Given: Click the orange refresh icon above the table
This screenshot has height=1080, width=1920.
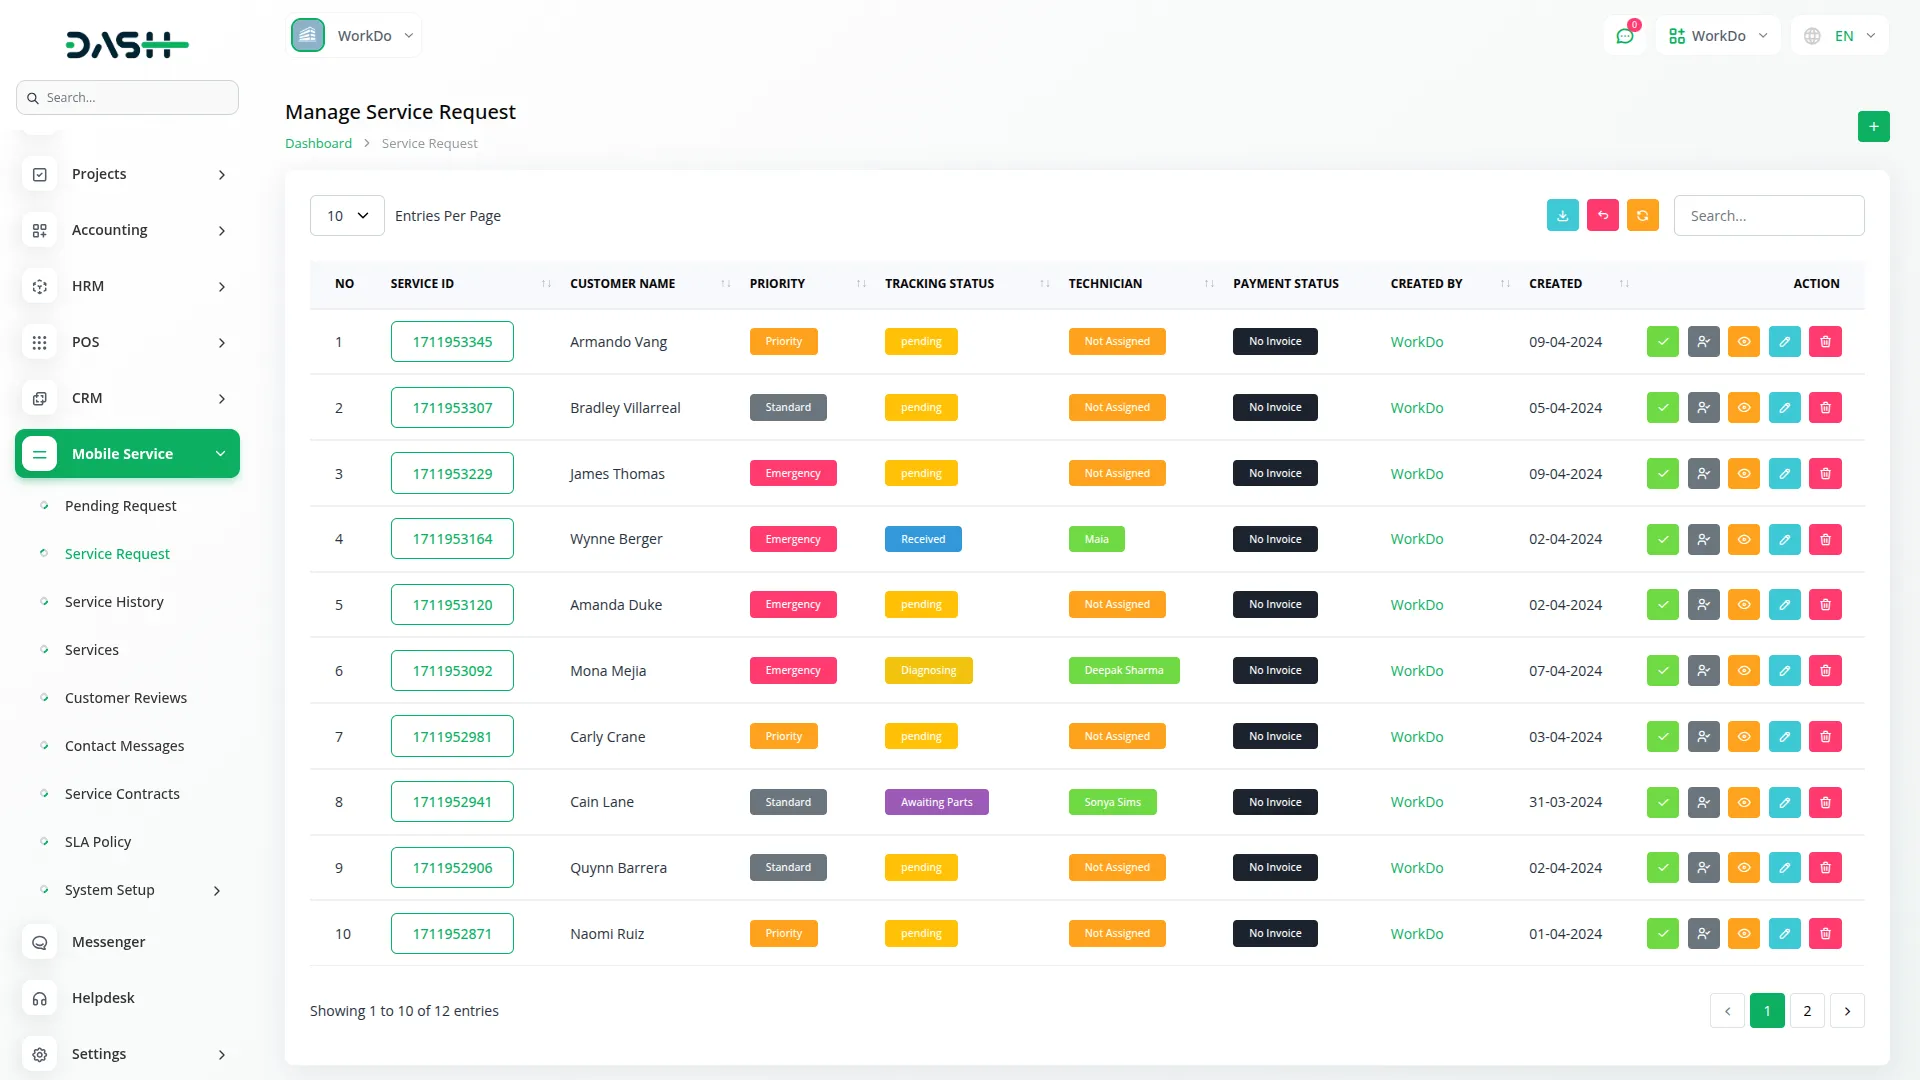Looking at the screenshot, I should point(1643,215).
